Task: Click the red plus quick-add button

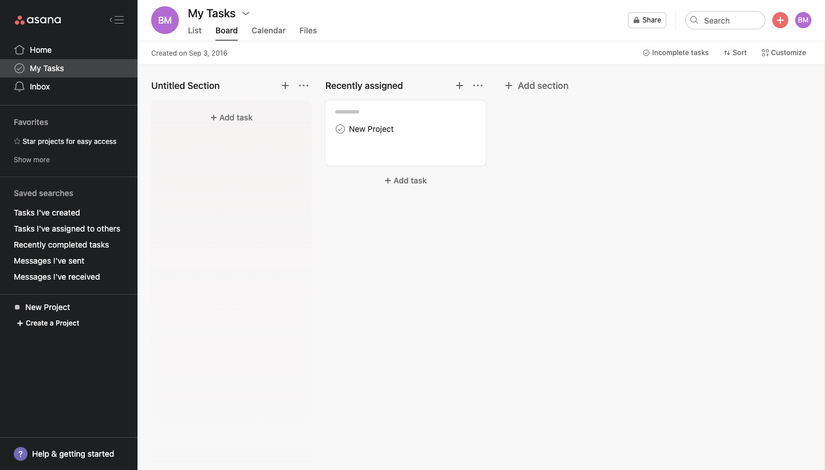Action: point(780,20)
